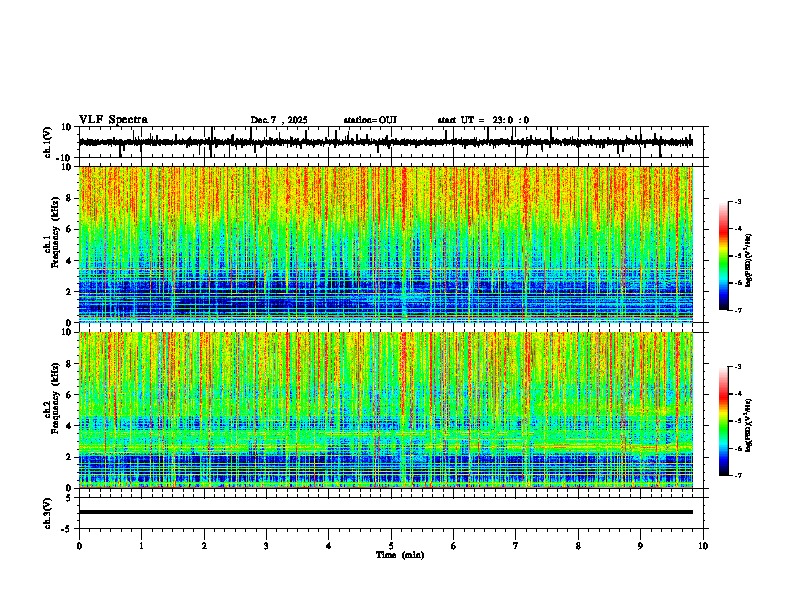Click the ch.1 "Frequency (kHz)" axis label
Image resolution: width=792 pixels, height=612 pixels.
pyautogui.click(x=55, y=232)
